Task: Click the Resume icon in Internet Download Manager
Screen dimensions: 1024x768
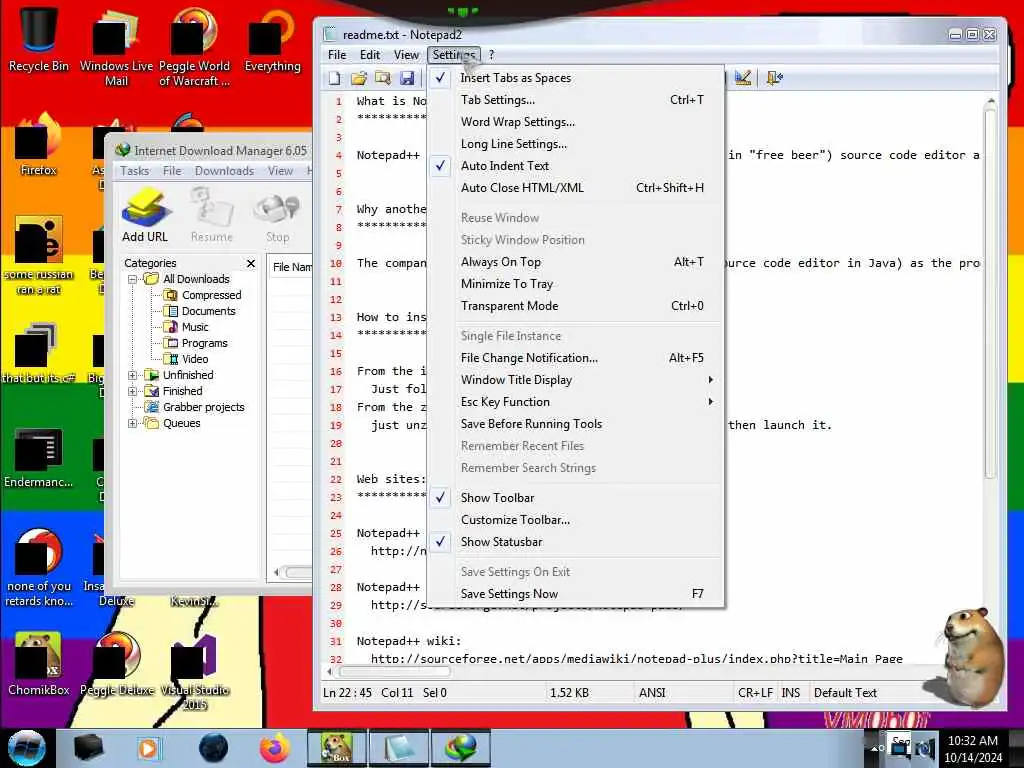Action: tap(212, 216)
